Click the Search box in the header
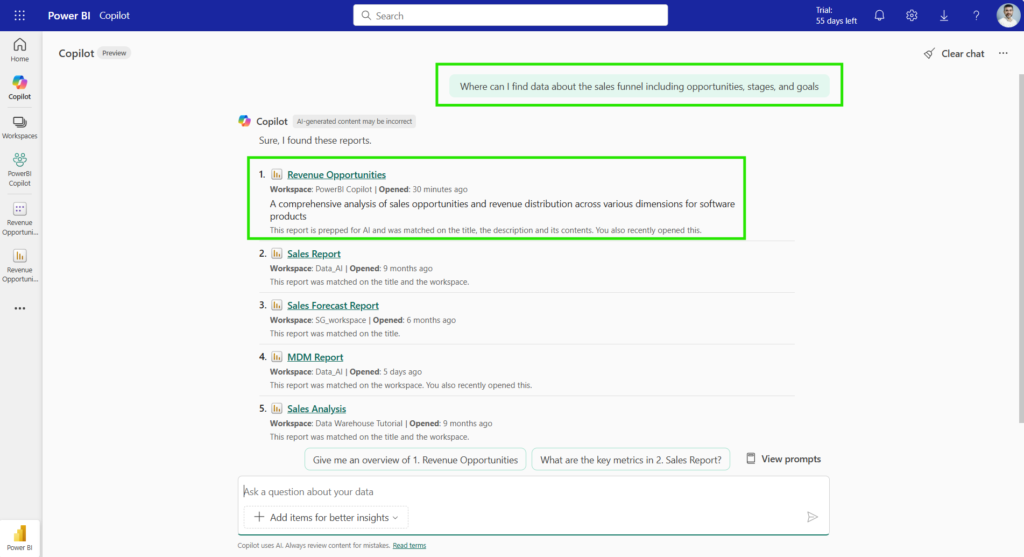Image resolution: width=1024 pixels, height=557 pixels. [x=510, y=15]
